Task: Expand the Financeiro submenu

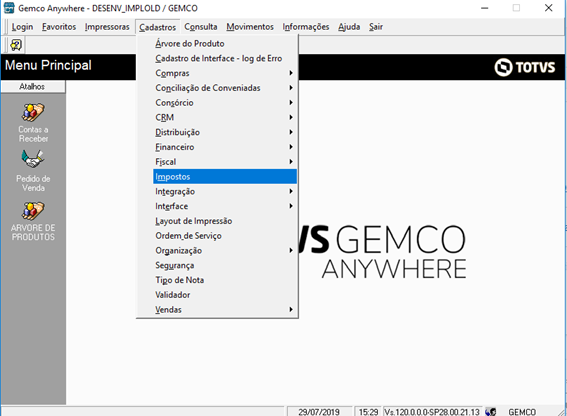Action: (x=225, y=147)
